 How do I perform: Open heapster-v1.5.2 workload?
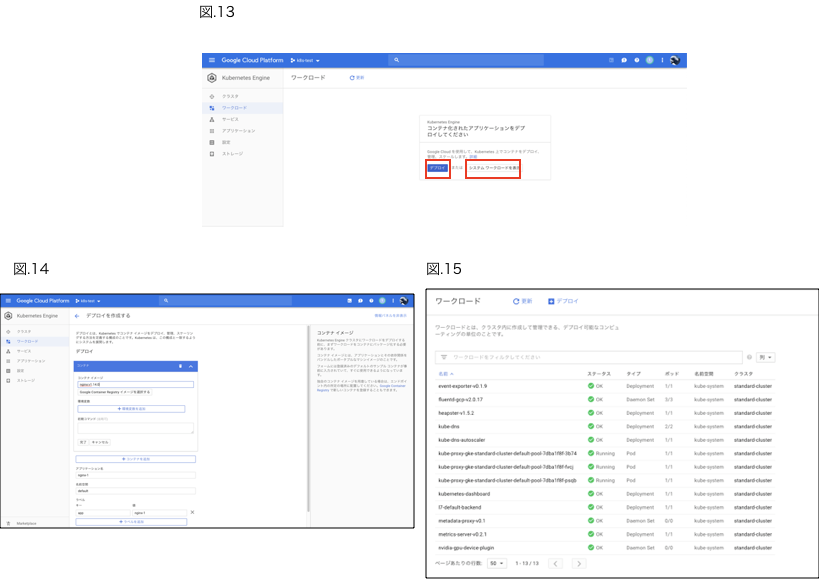457,413
